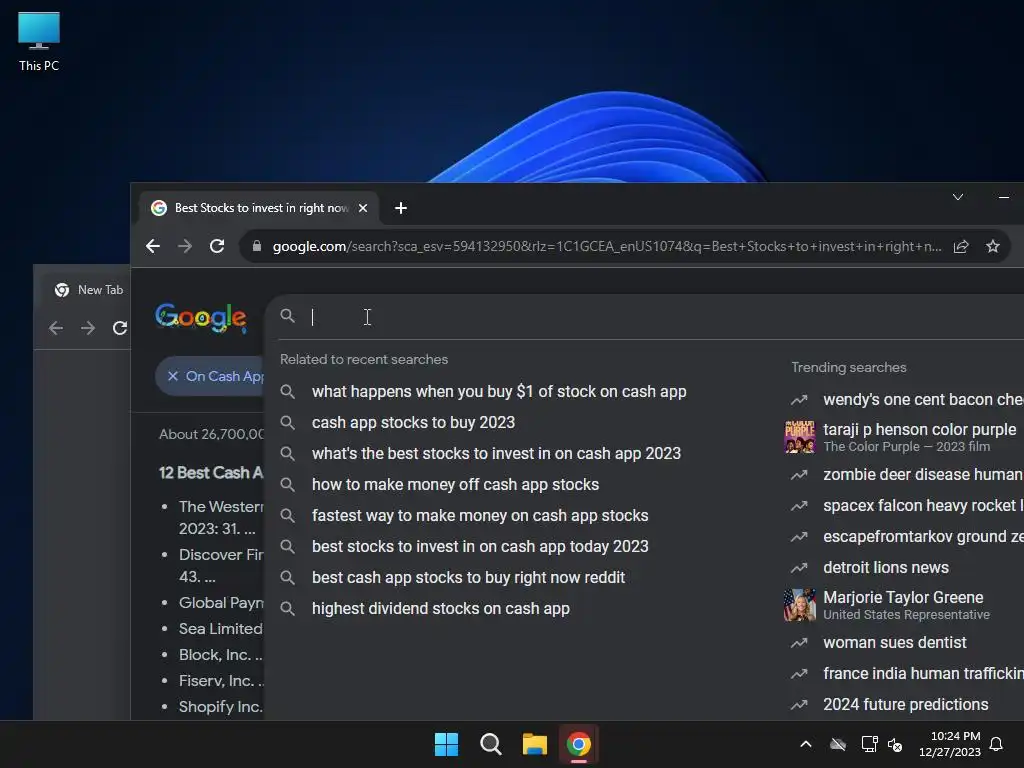1024x768 pixels.
Task: Select 'best stocks to invest in on cash app today'
Action: (x=480, y=547)
